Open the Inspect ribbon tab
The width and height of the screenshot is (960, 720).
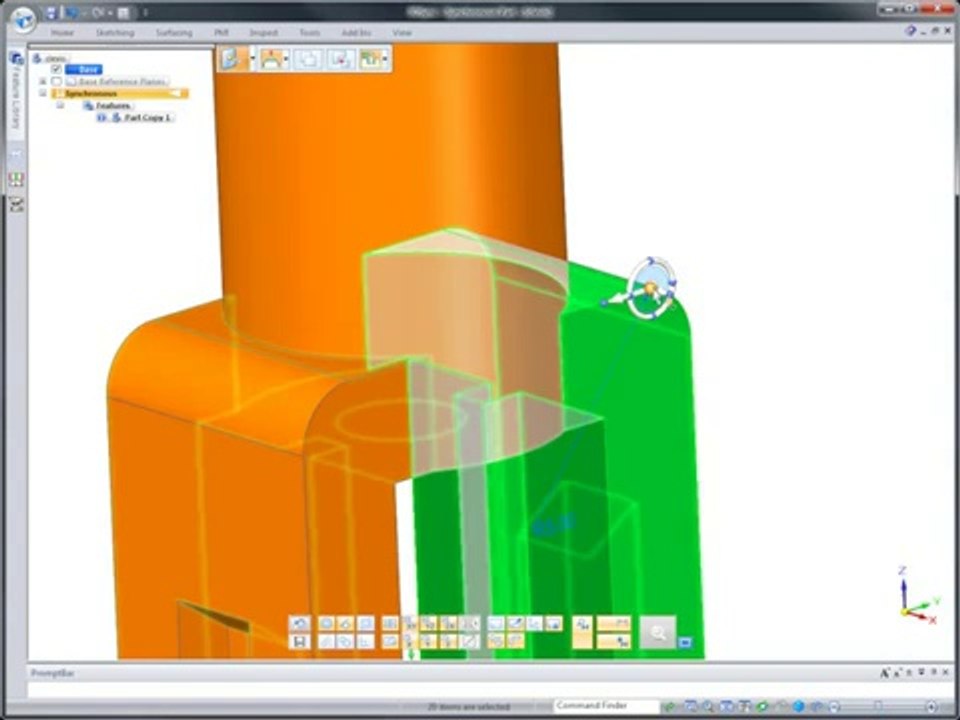[x=263, y=32]
